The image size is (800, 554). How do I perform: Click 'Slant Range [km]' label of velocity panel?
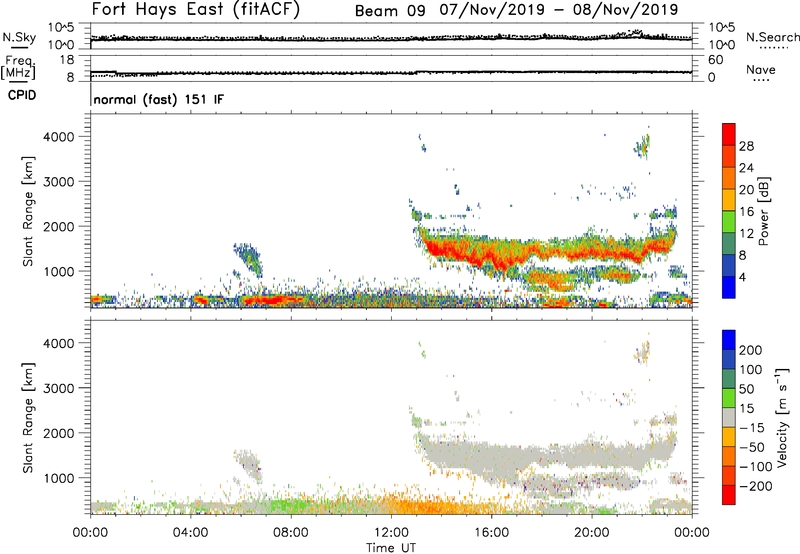pos(28,418)
